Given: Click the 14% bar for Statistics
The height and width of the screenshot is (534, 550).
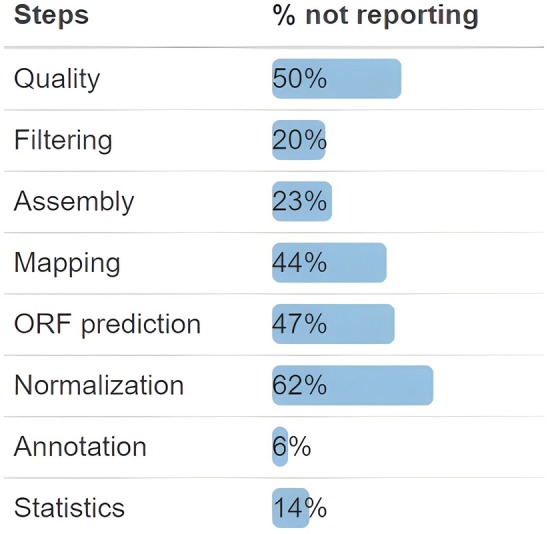Looking at the screenshot, I should point(290,508).
